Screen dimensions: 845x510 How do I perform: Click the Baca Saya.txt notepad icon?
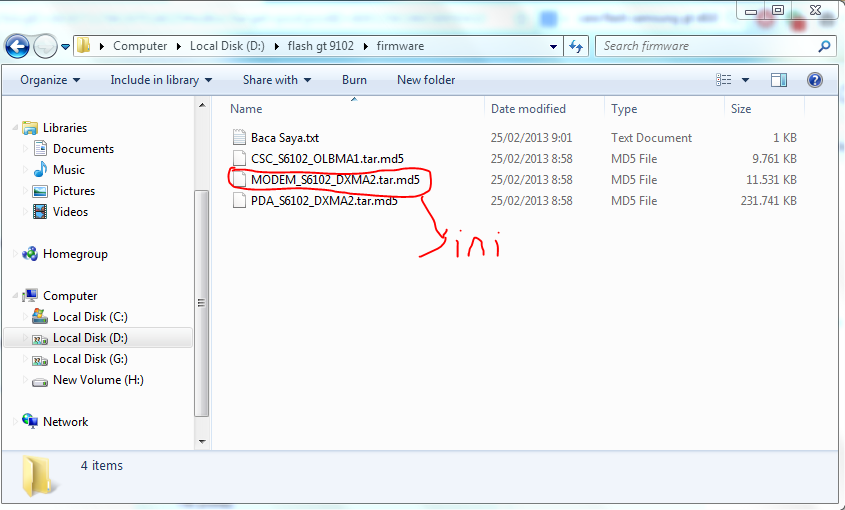(x=239, y=137)
